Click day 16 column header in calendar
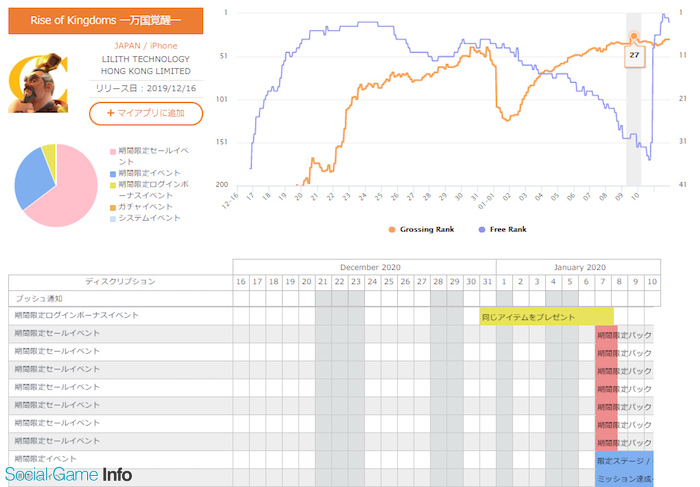Screen dimensions: 700x487 [x=241, y=282]
